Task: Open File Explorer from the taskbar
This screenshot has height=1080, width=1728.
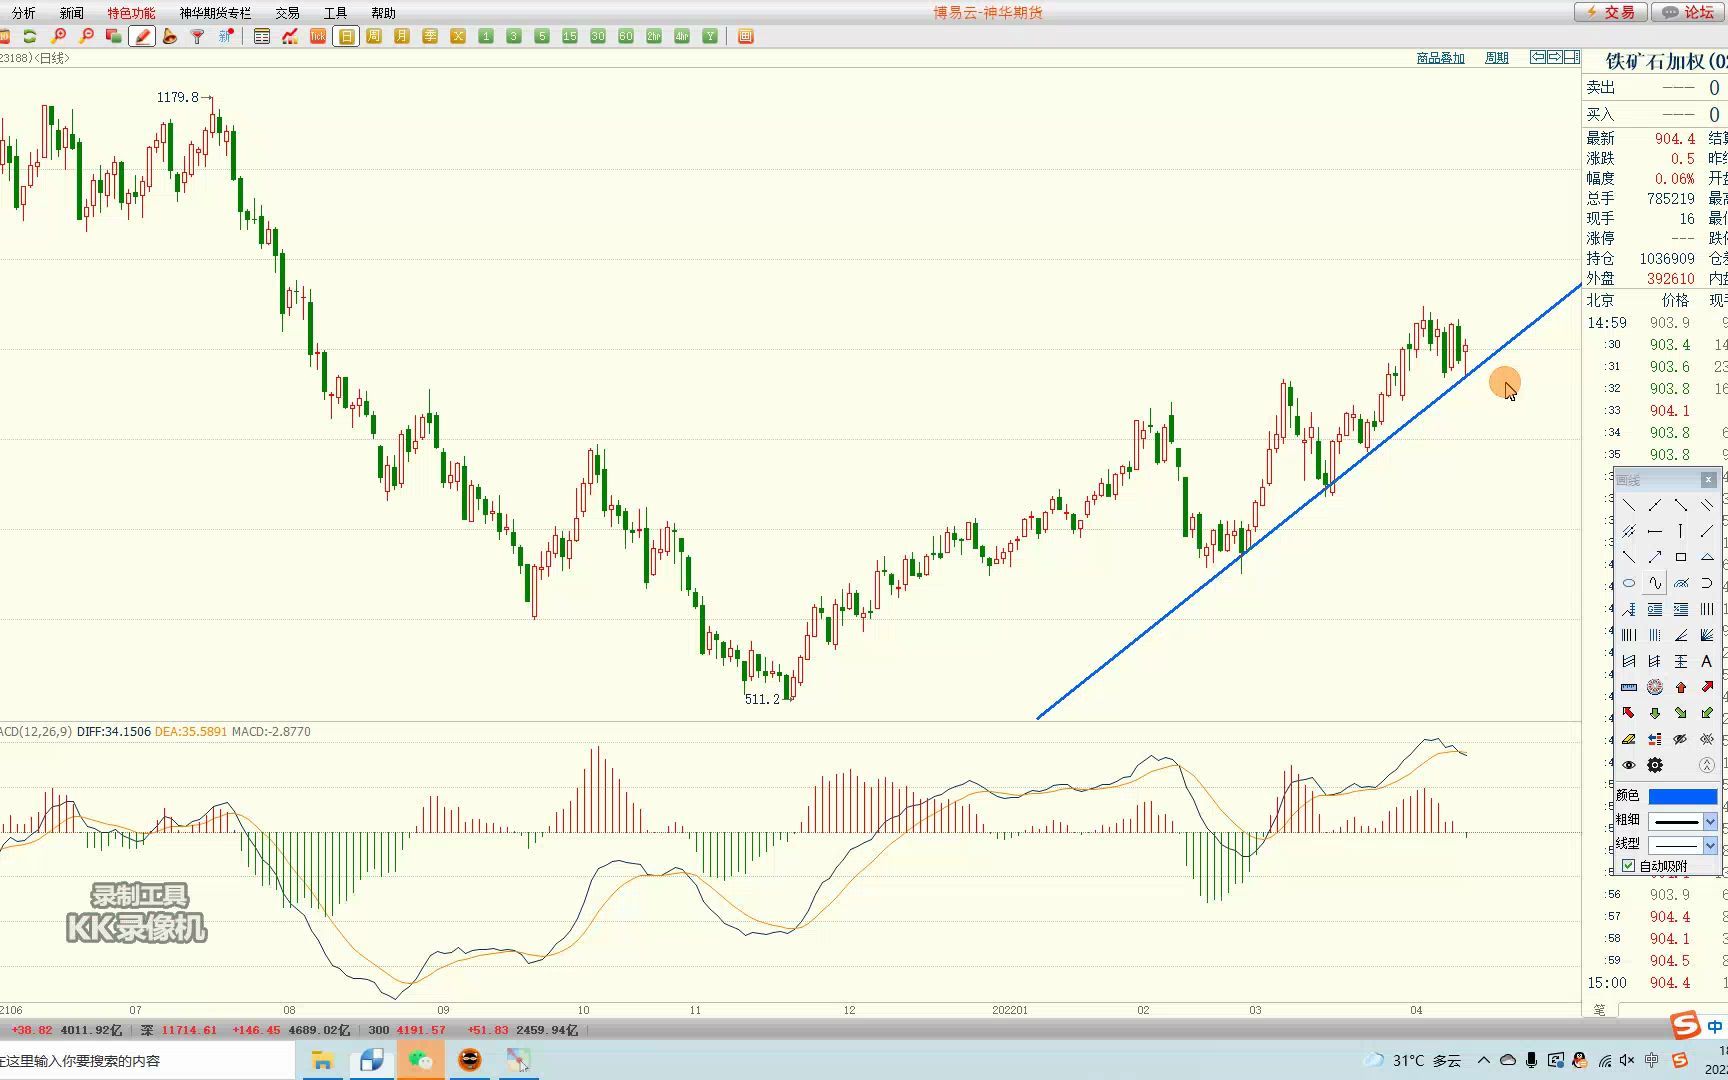Action: pos(322,1060)
